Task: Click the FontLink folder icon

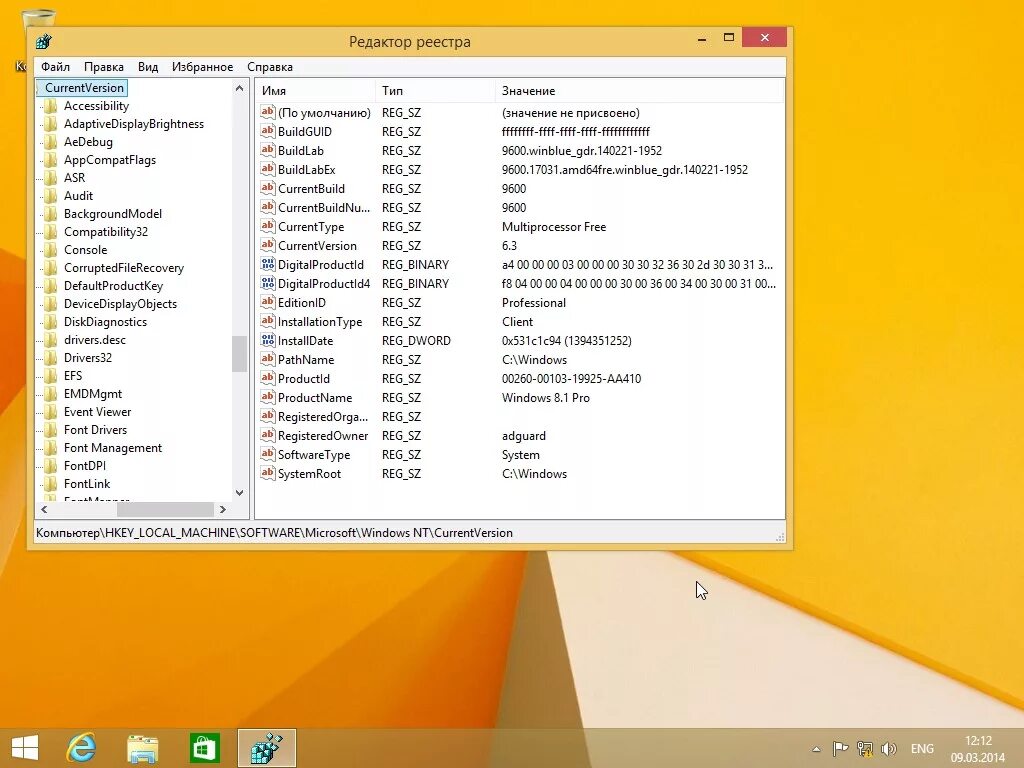Action: click(x=50, y=484)
